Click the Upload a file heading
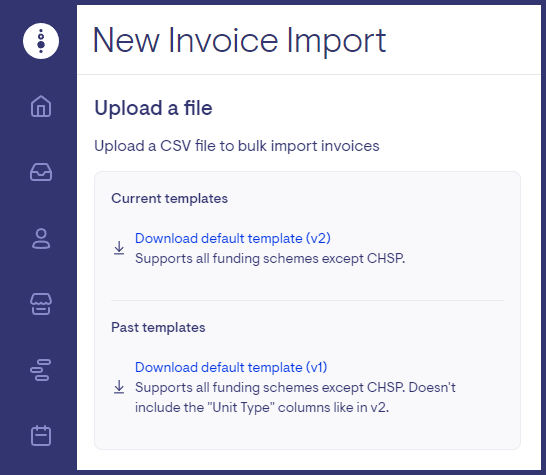 153,108
